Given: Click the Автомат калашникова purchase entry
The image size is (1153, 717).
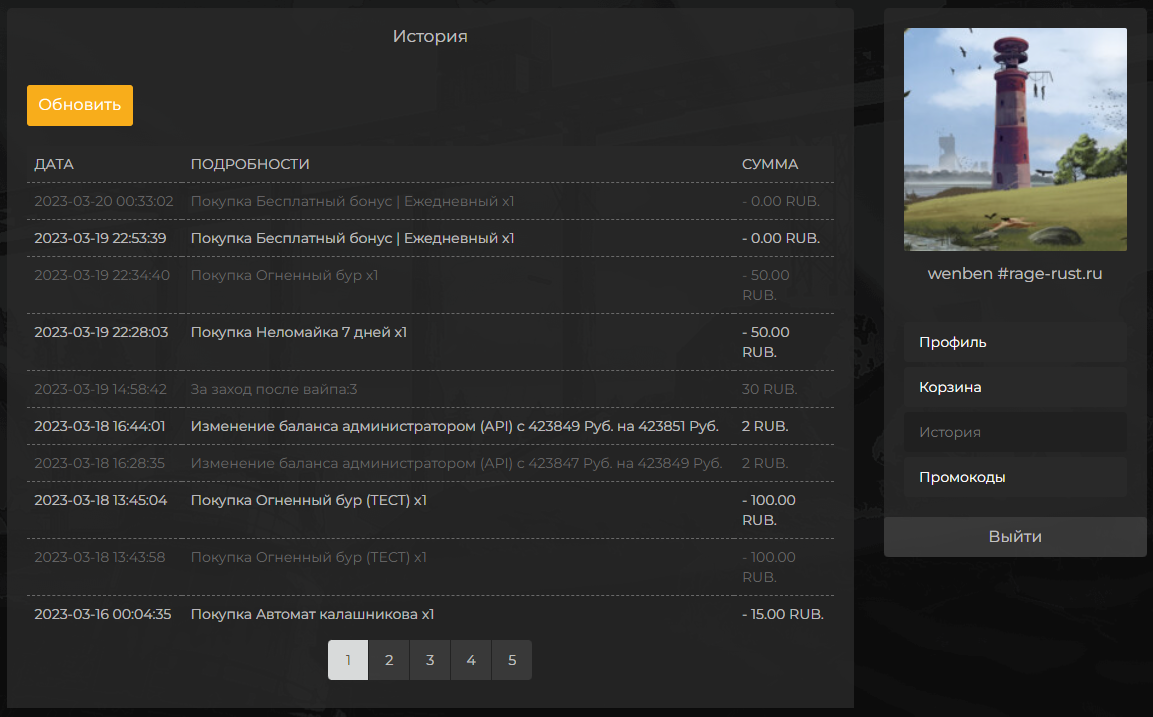Looking at the screenshot, I should [x=312, y=614].
